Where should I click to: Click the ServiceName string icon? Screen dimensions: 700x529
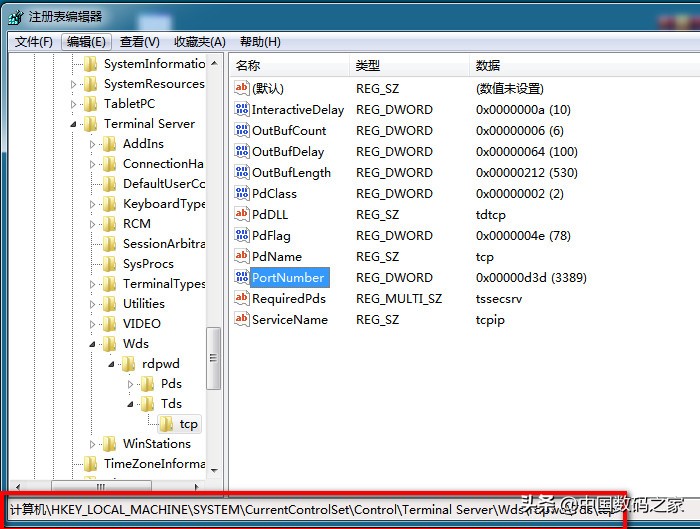click(x=241, y=319)
